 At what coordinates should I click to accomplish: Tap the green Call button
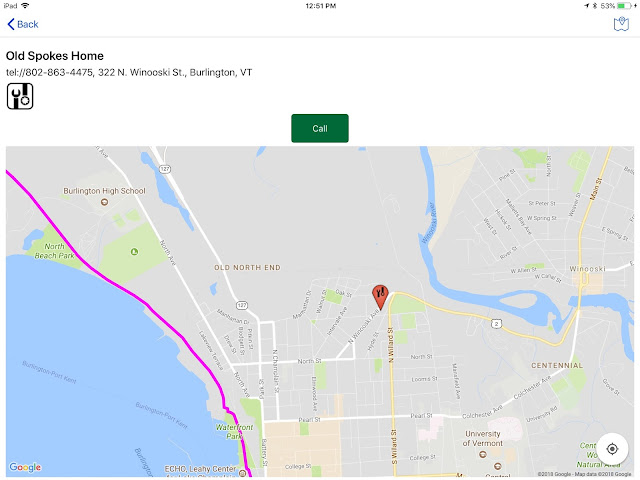click(x=320, y=128)
